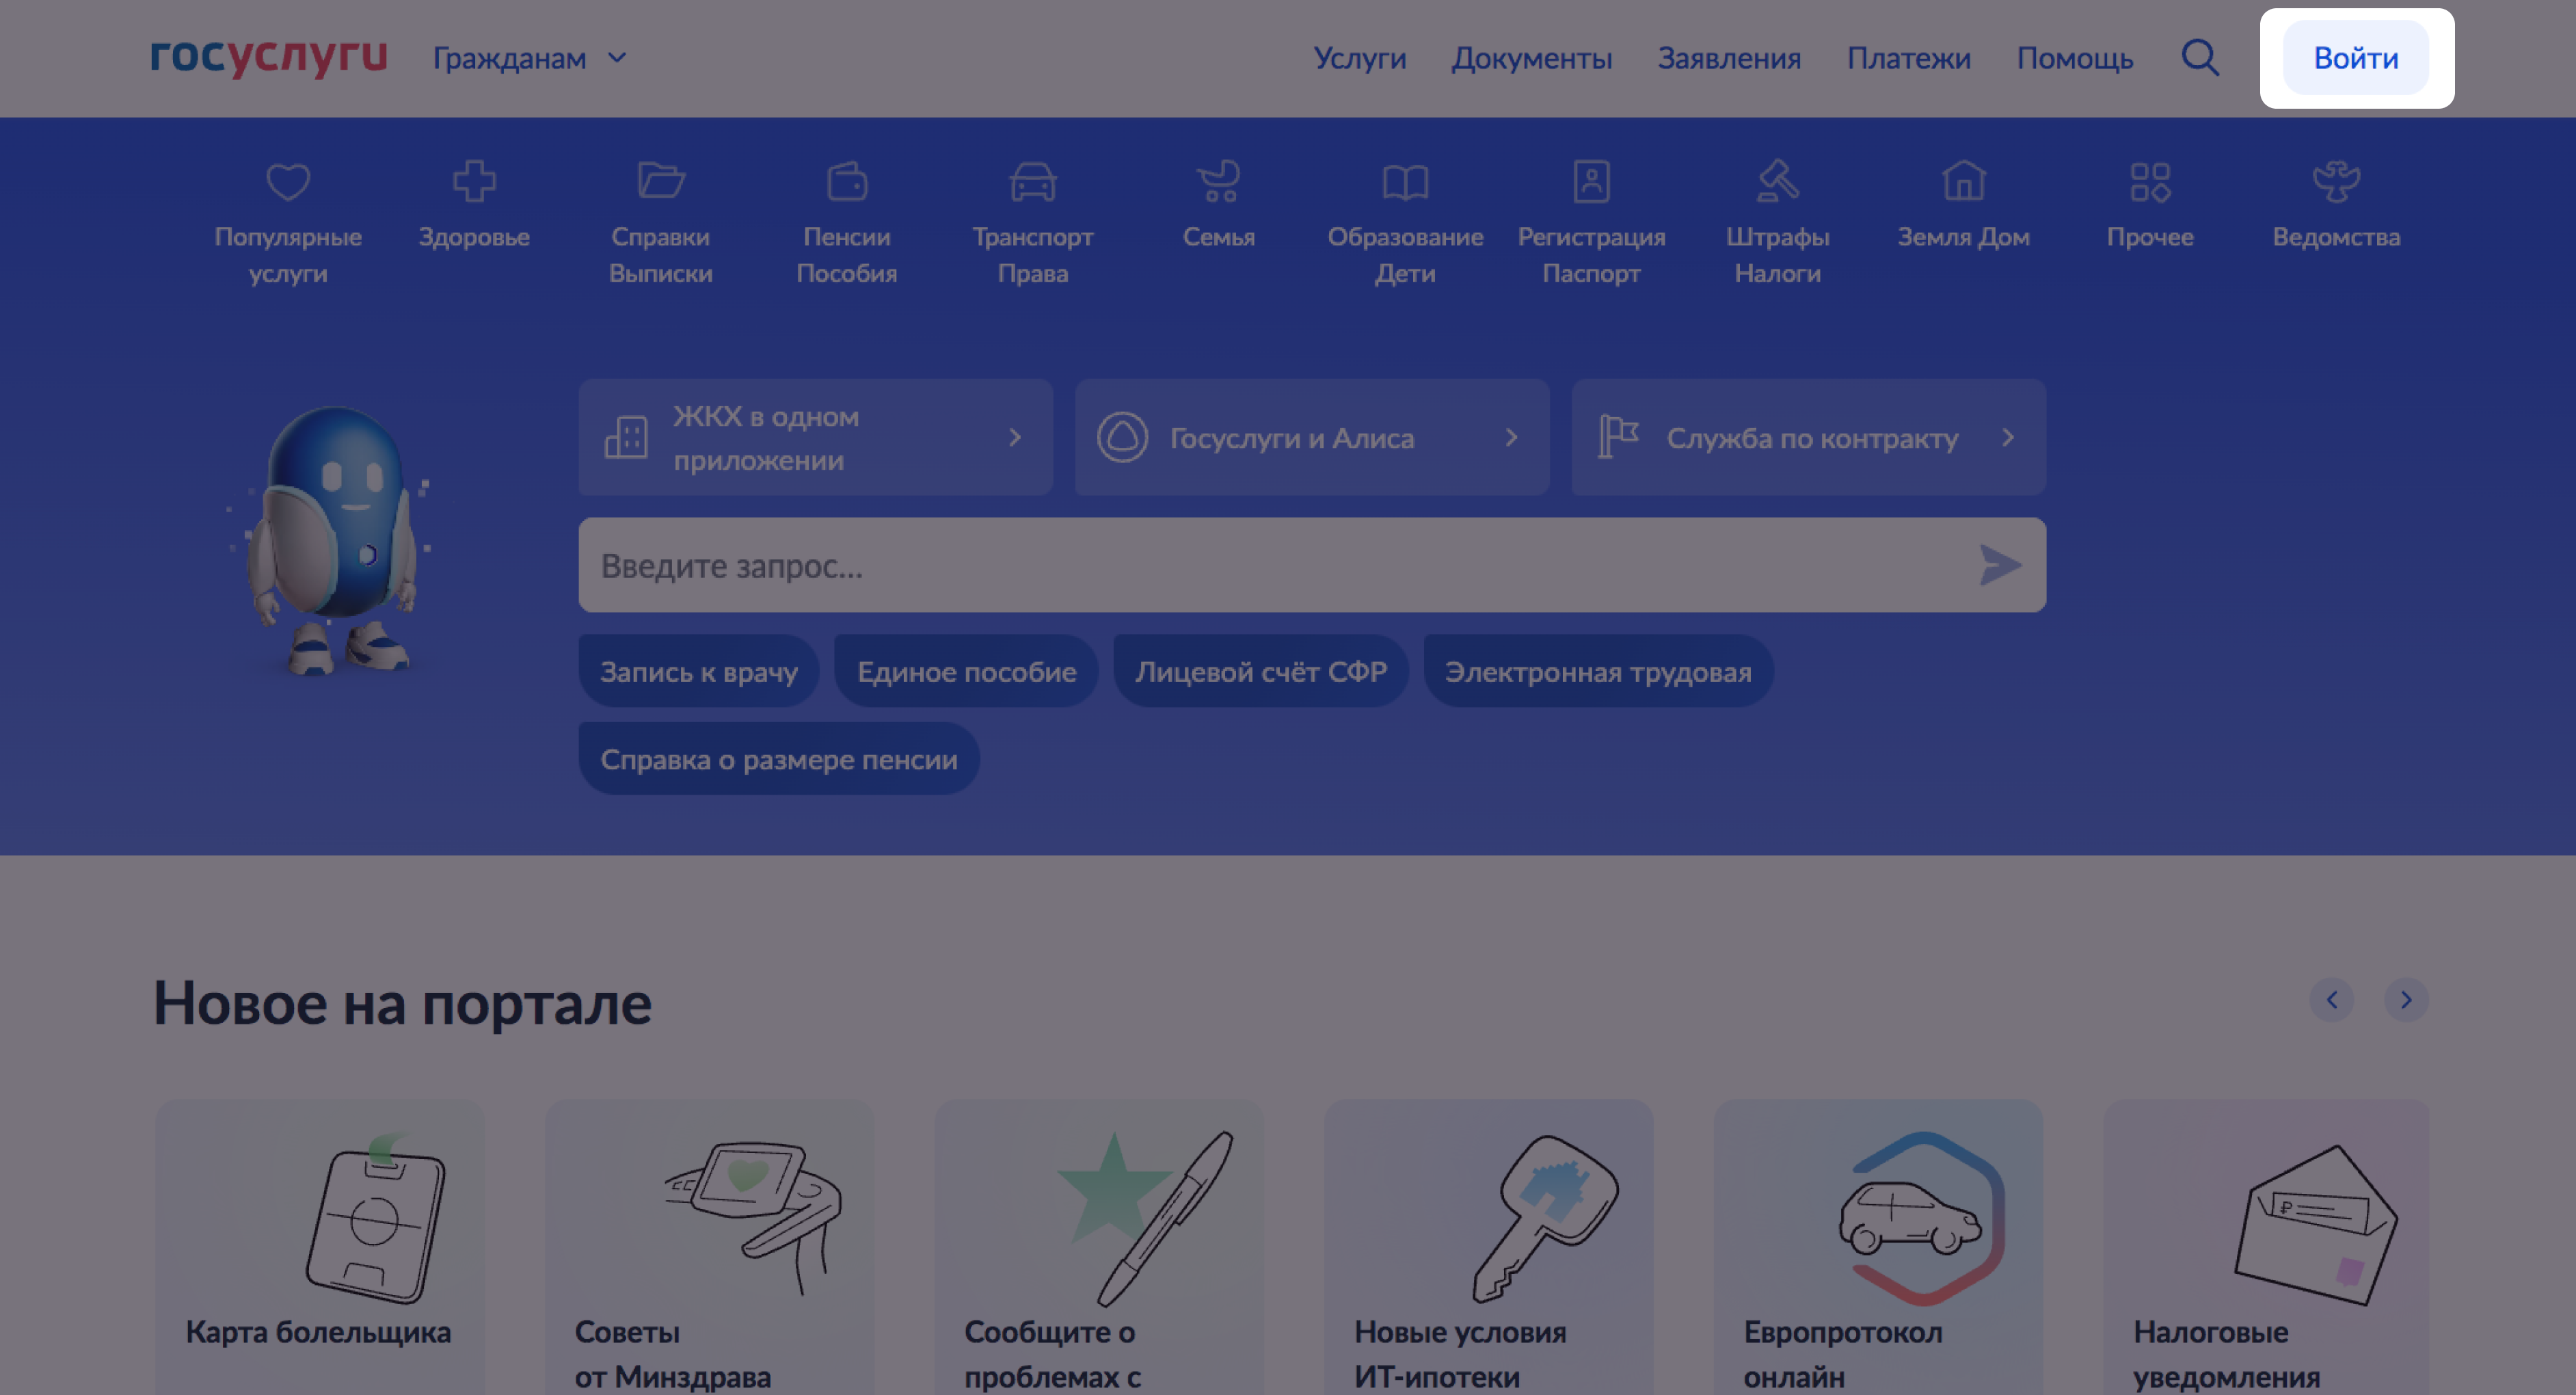Open Новые условия ИТ-ипотеки card

click(x=1489, y=1247)
